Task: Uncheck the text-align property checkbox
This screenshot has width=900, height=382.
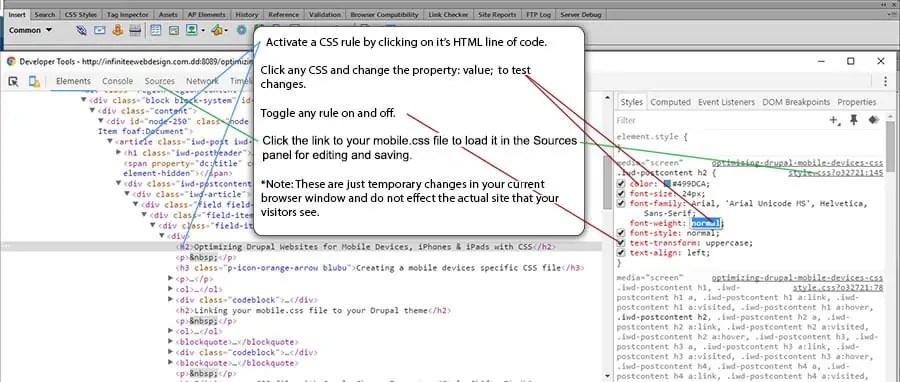Action: [620, 252]
